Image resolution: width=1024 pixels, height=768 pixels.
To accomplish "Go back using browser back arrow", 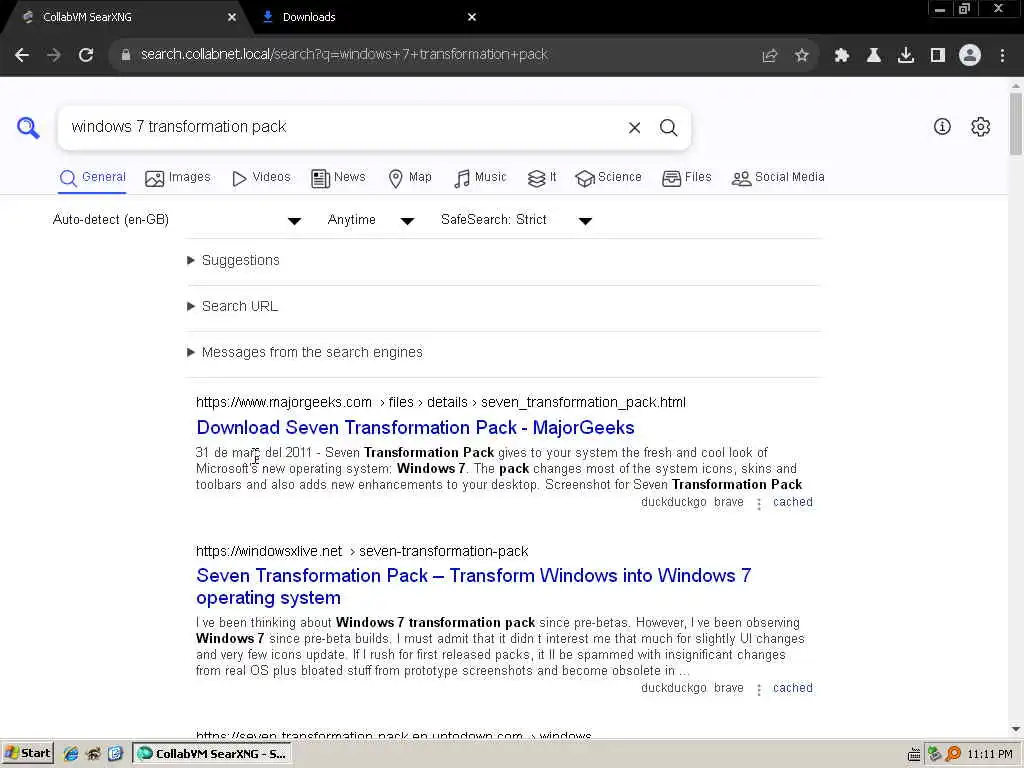I will tap(22, 55).
